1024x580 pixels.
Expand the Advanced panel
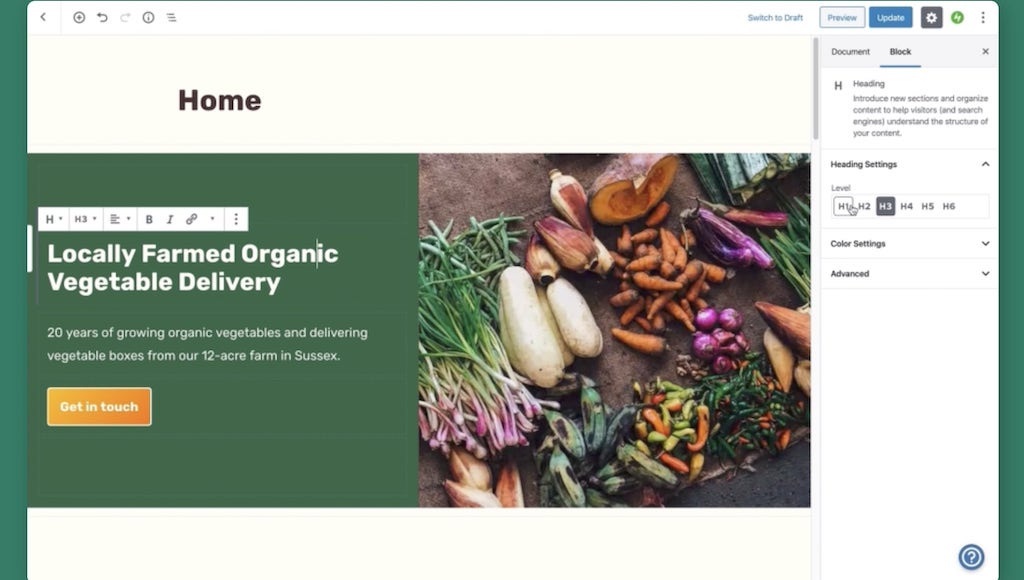(x=909, y=274)
